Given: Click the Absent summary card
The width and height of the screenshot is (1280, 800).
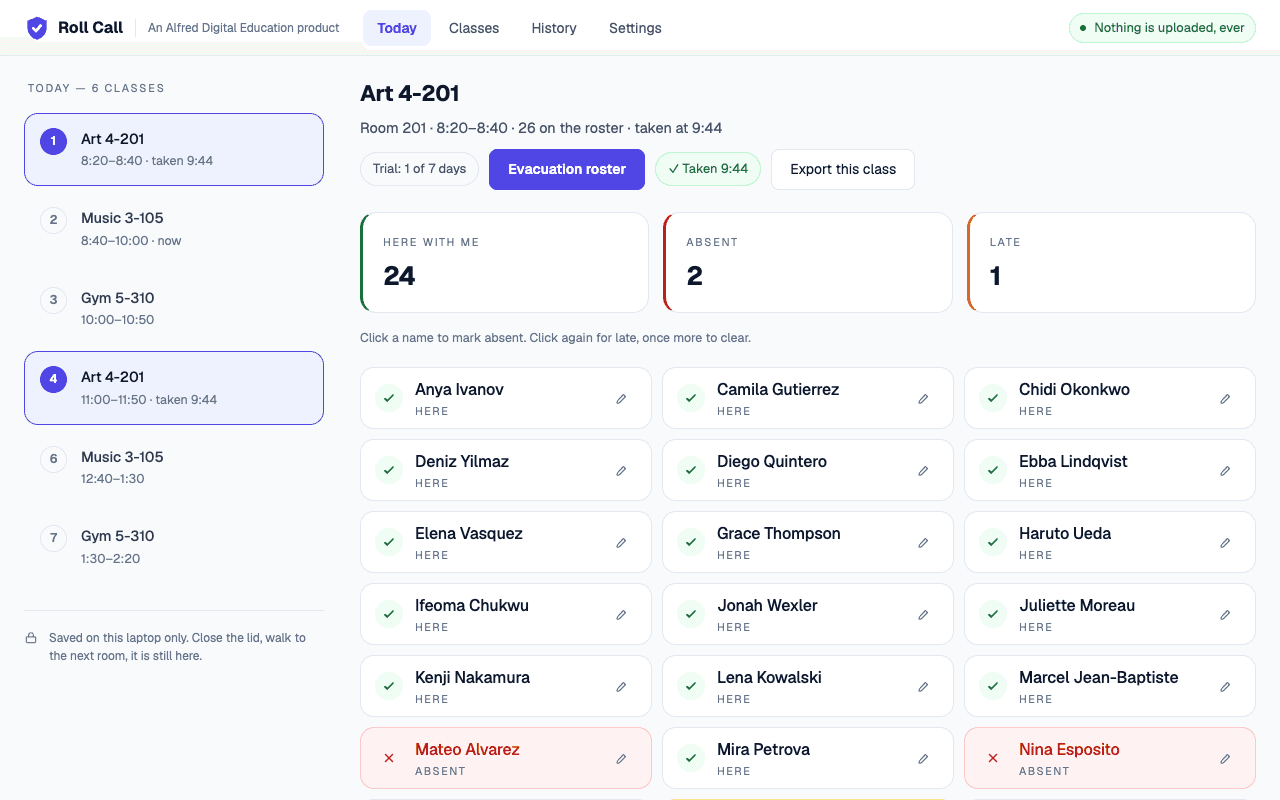Looking at the screenshot, I should coord(808,262).
